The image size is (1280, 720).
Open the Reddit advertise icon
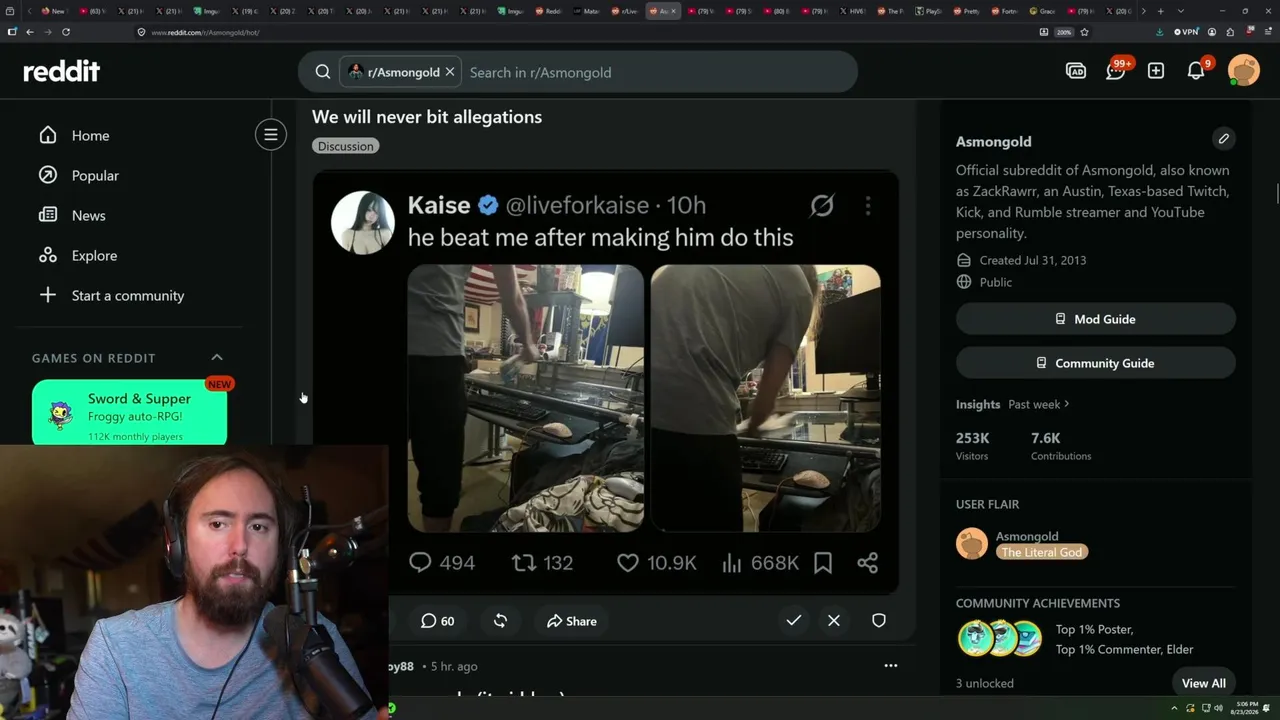click(1076, 71)
